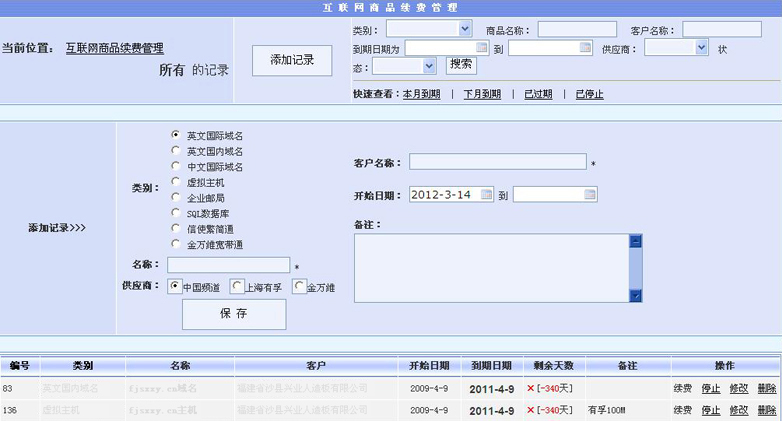
Task: Click 备注 textarea scroll-down arrow
Action: click(635, 295)
